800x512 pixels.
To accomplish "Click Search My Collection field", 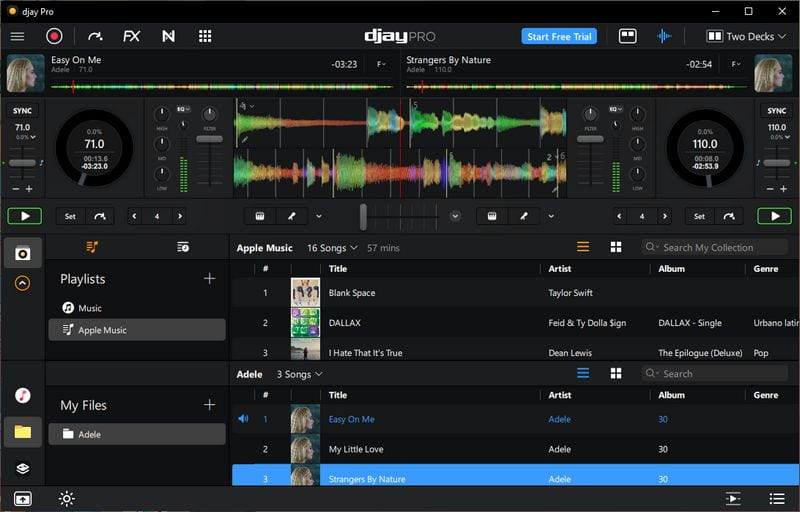I will point(714,247).
